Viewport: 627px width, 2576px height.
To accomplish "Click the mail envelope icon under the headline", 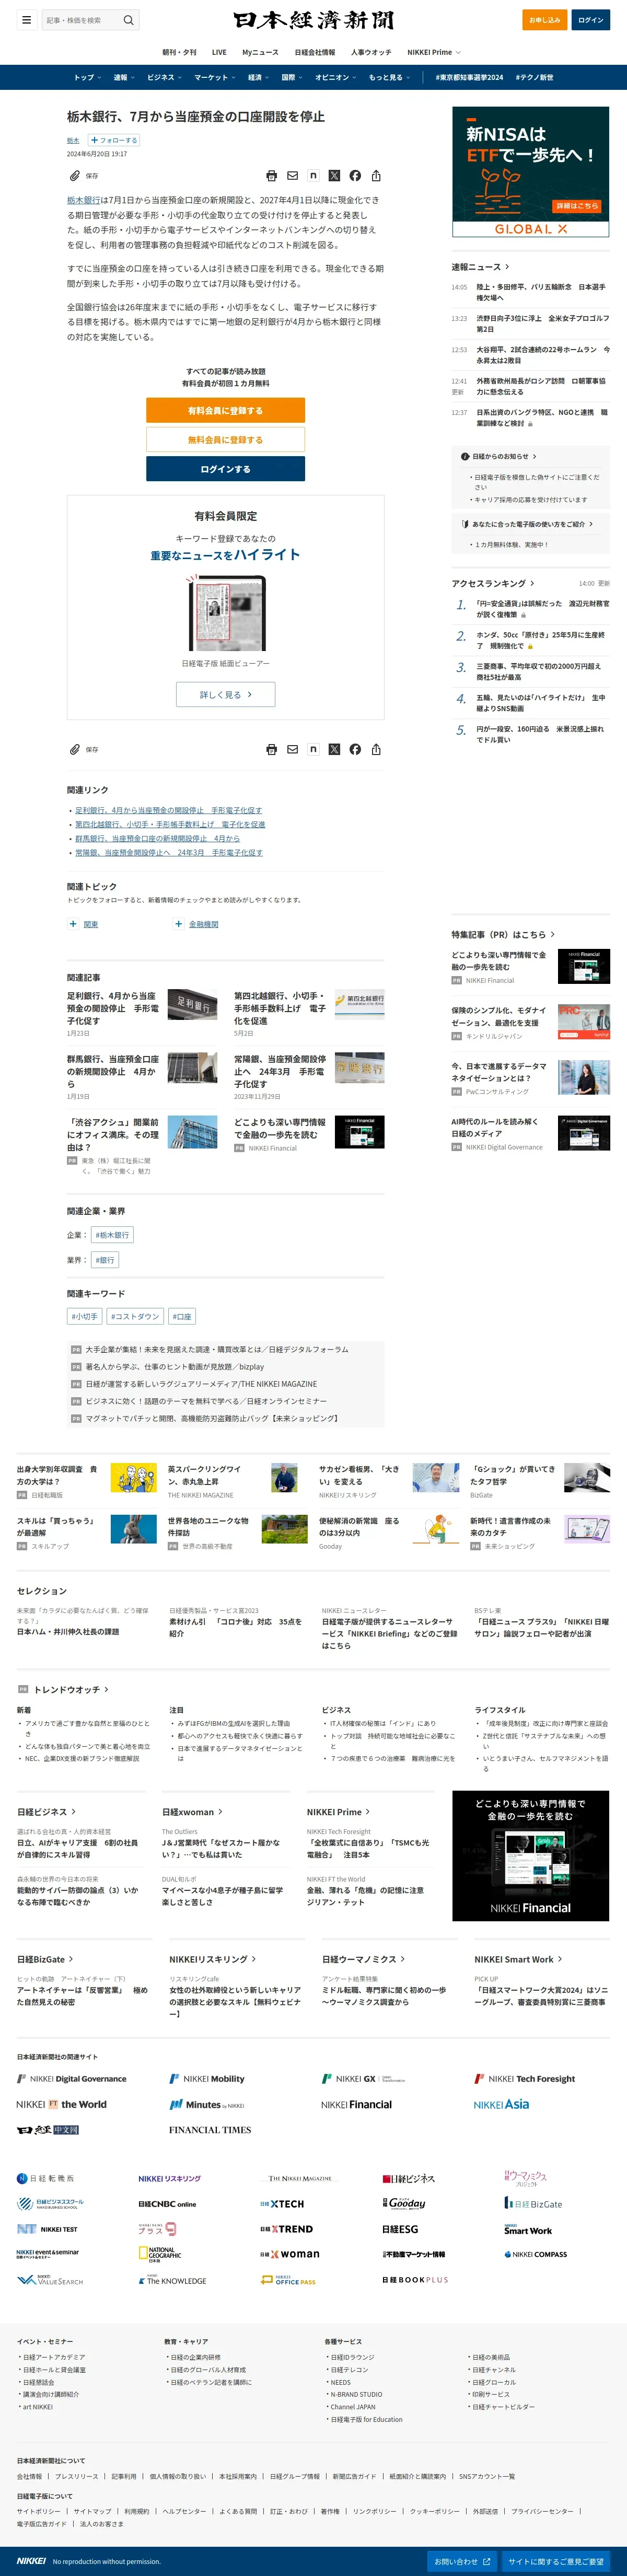I will pyautogui.click(x=292, y=176).
